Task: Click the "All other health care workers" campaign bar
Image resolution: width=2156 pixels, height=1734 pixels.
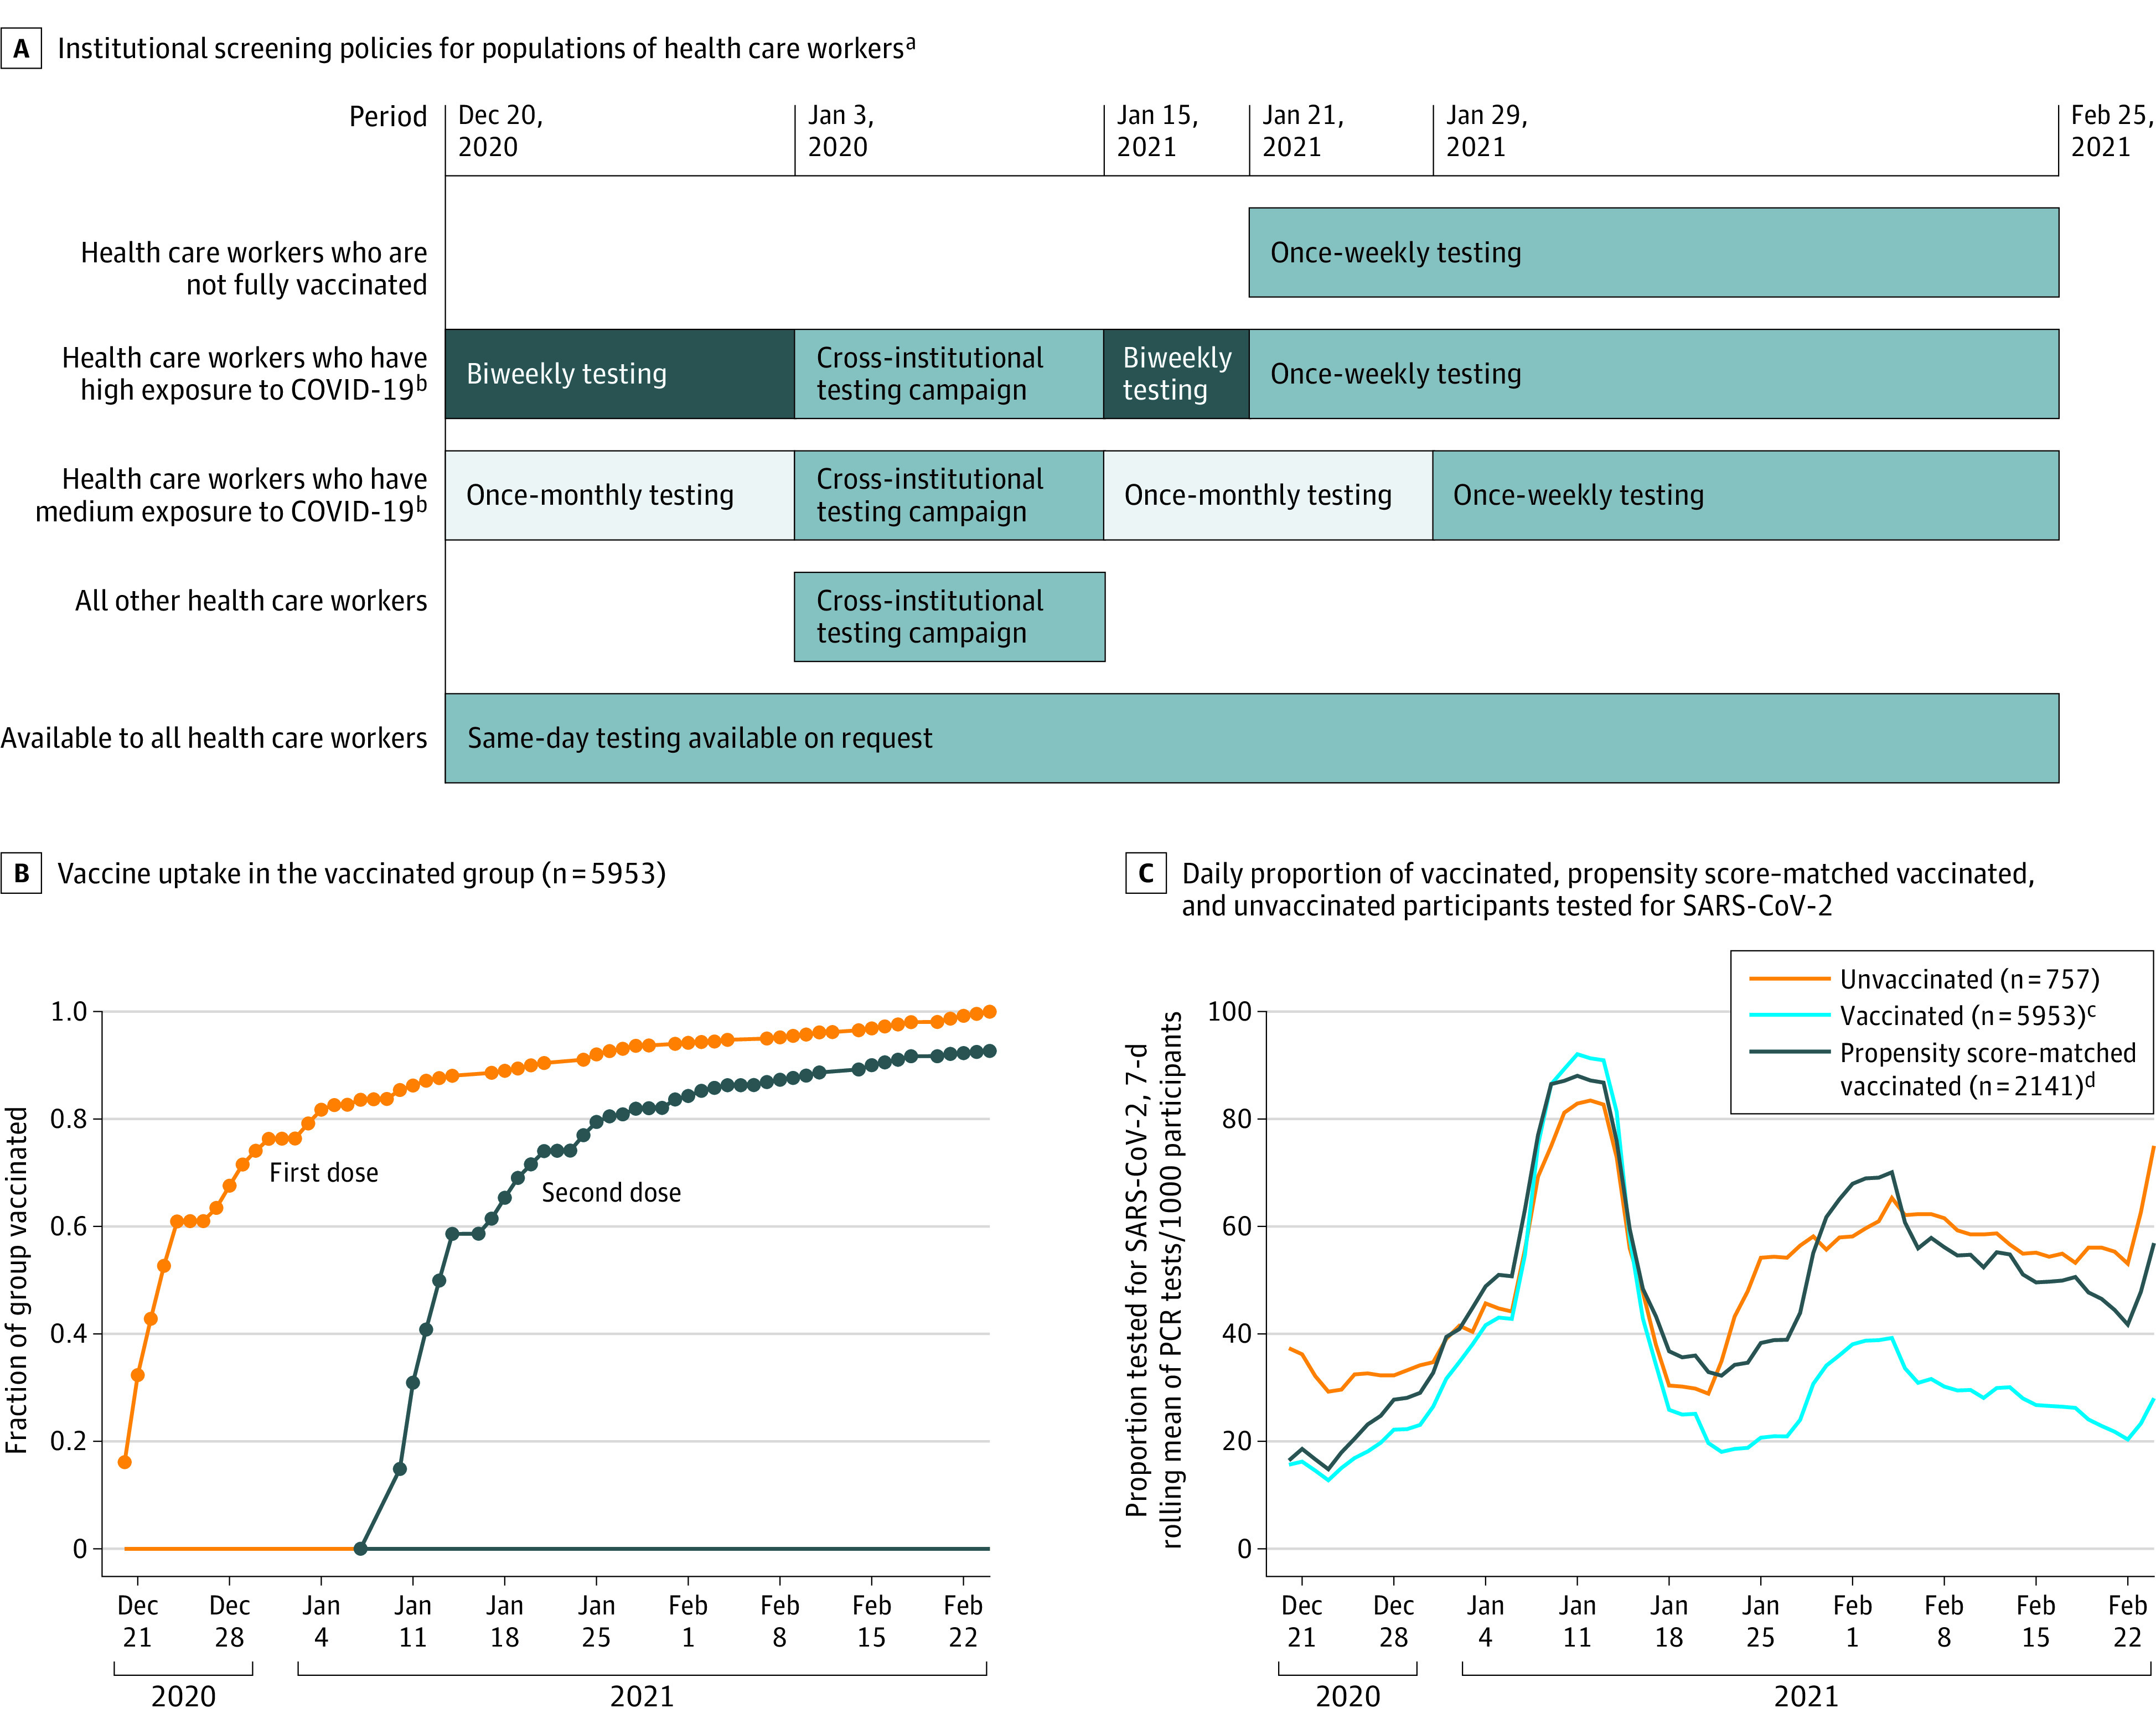Action: pyautogui.click(x=949, y=616)
